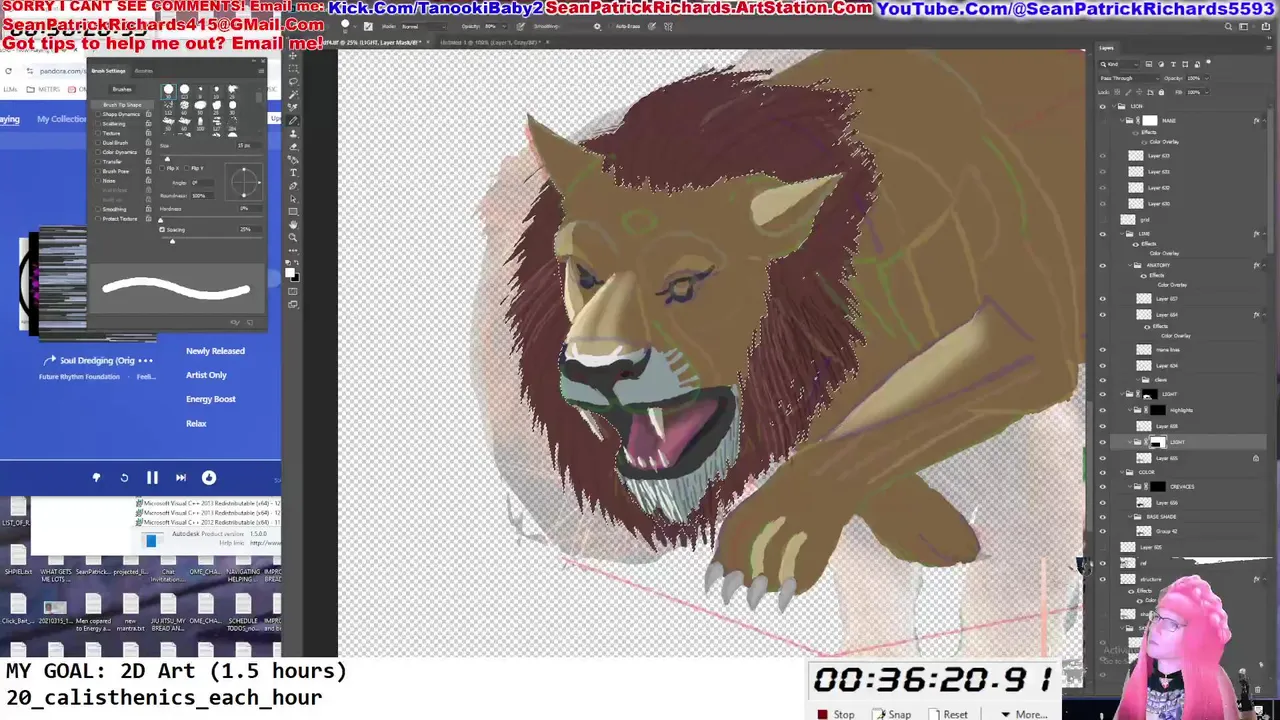This screenshot has width=1280, height=720.
Task: Select the Lasso tool
Action: pyautogui.click(x=294, y=81)
